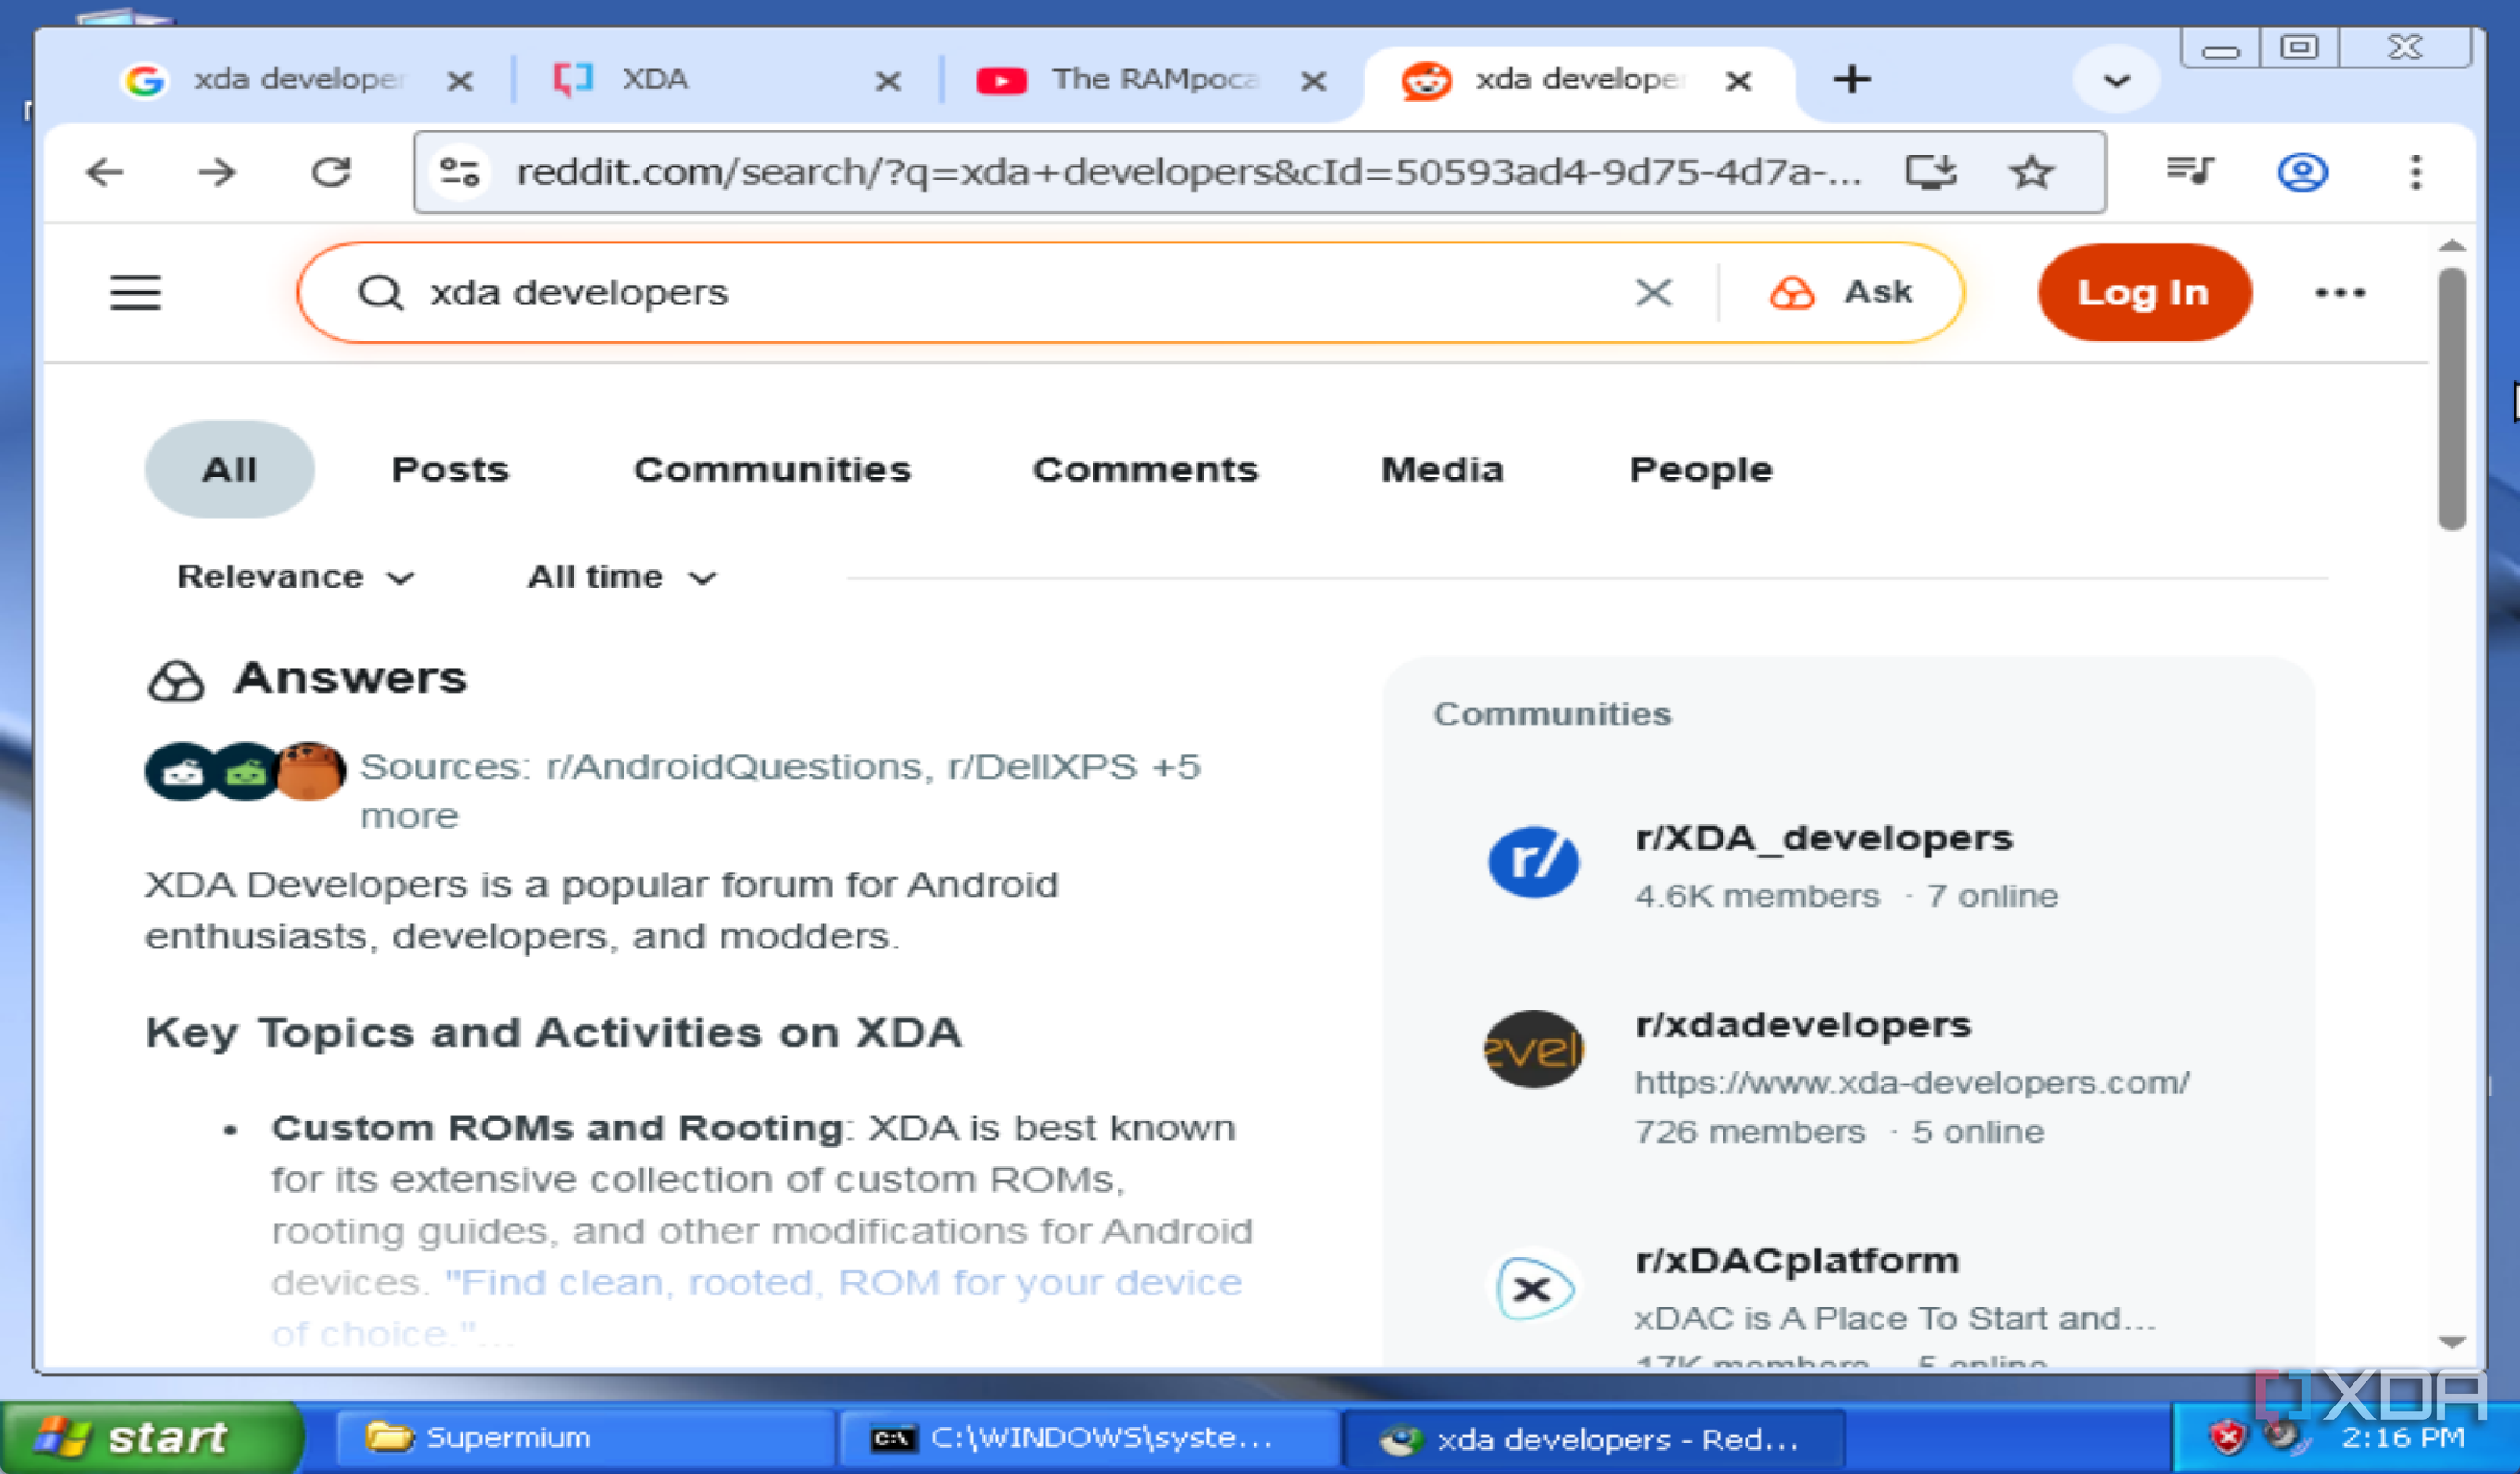Open the browser three-dot menu
Viewport: 2520px width, 1474px height.
[x=2415, y=172]
